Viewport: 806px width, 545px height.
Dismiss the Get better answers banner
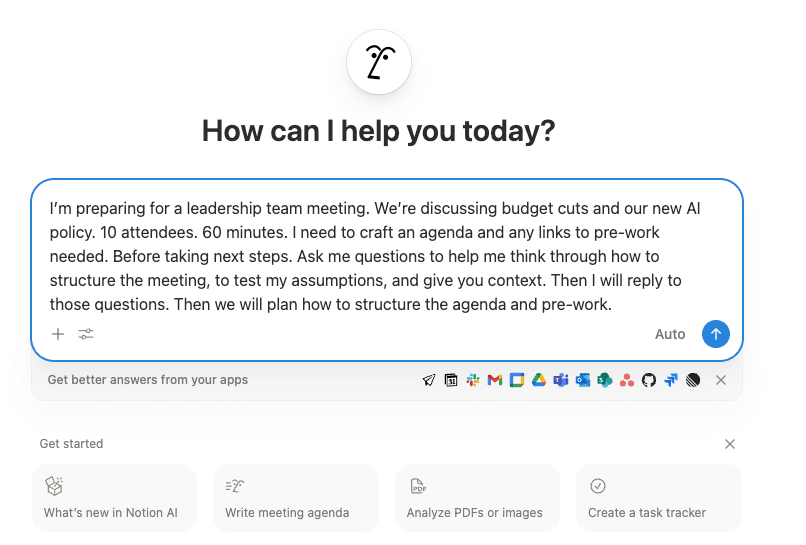721,380
